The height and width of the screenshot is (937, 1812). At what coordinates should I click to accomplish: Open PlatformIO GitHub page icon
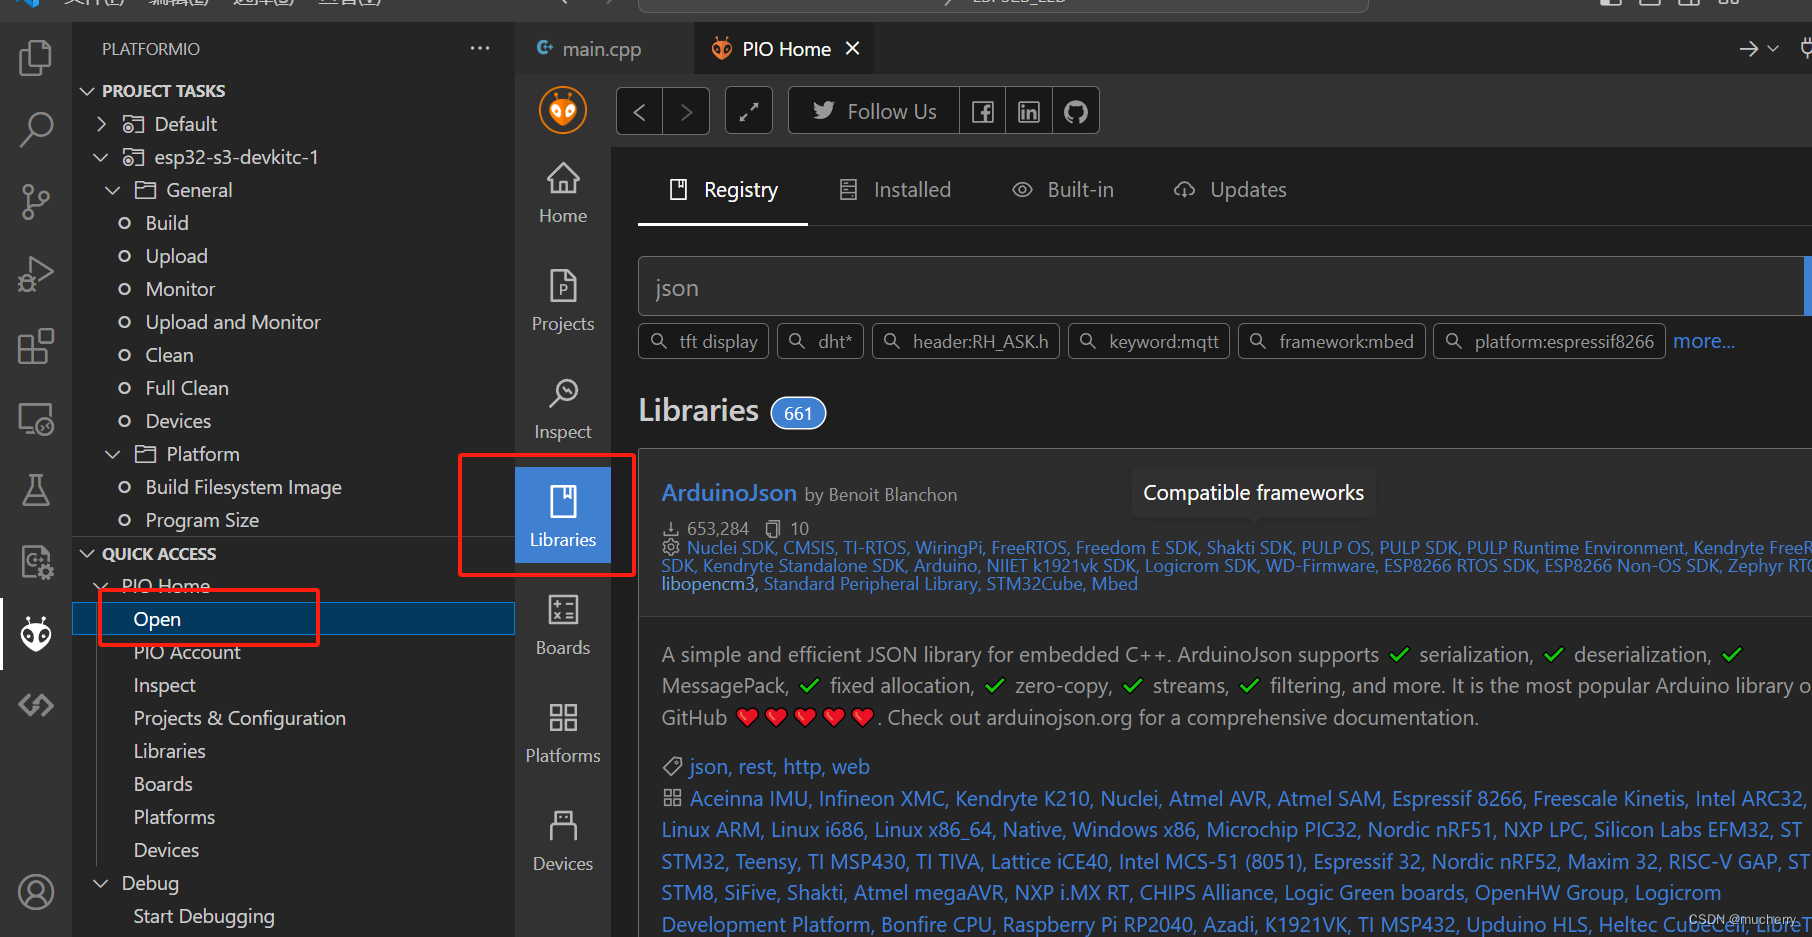[x=1076, y=111]
